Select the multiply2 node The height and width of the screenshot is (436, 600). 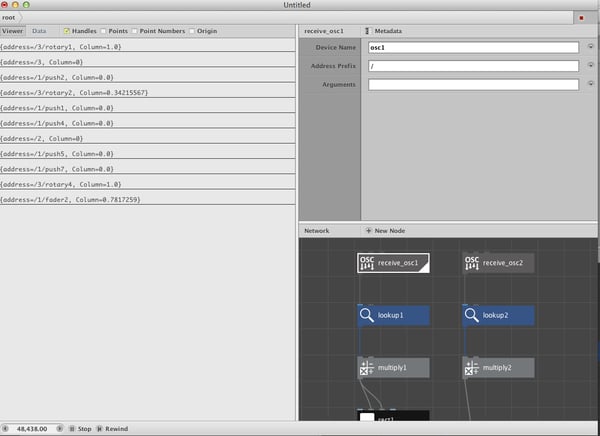coord(498,368)
